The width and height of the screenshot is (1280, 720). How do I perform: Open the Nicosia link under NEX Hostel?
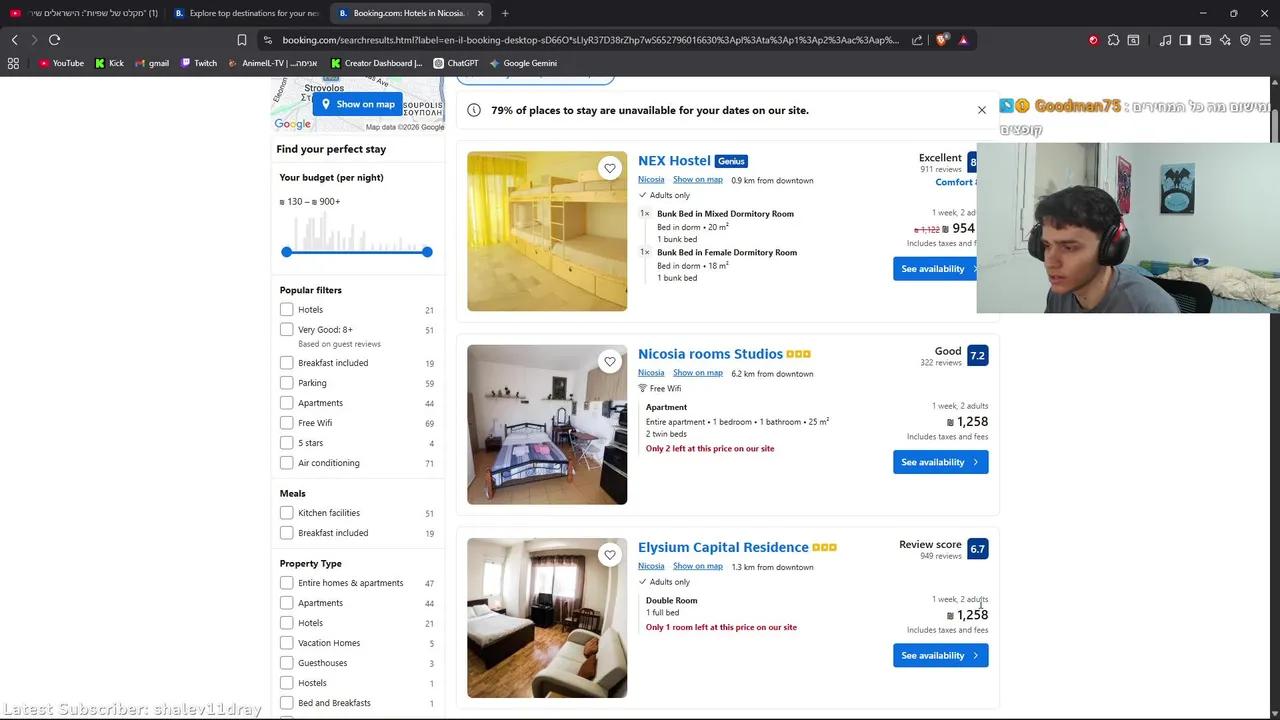click(651, 180)
